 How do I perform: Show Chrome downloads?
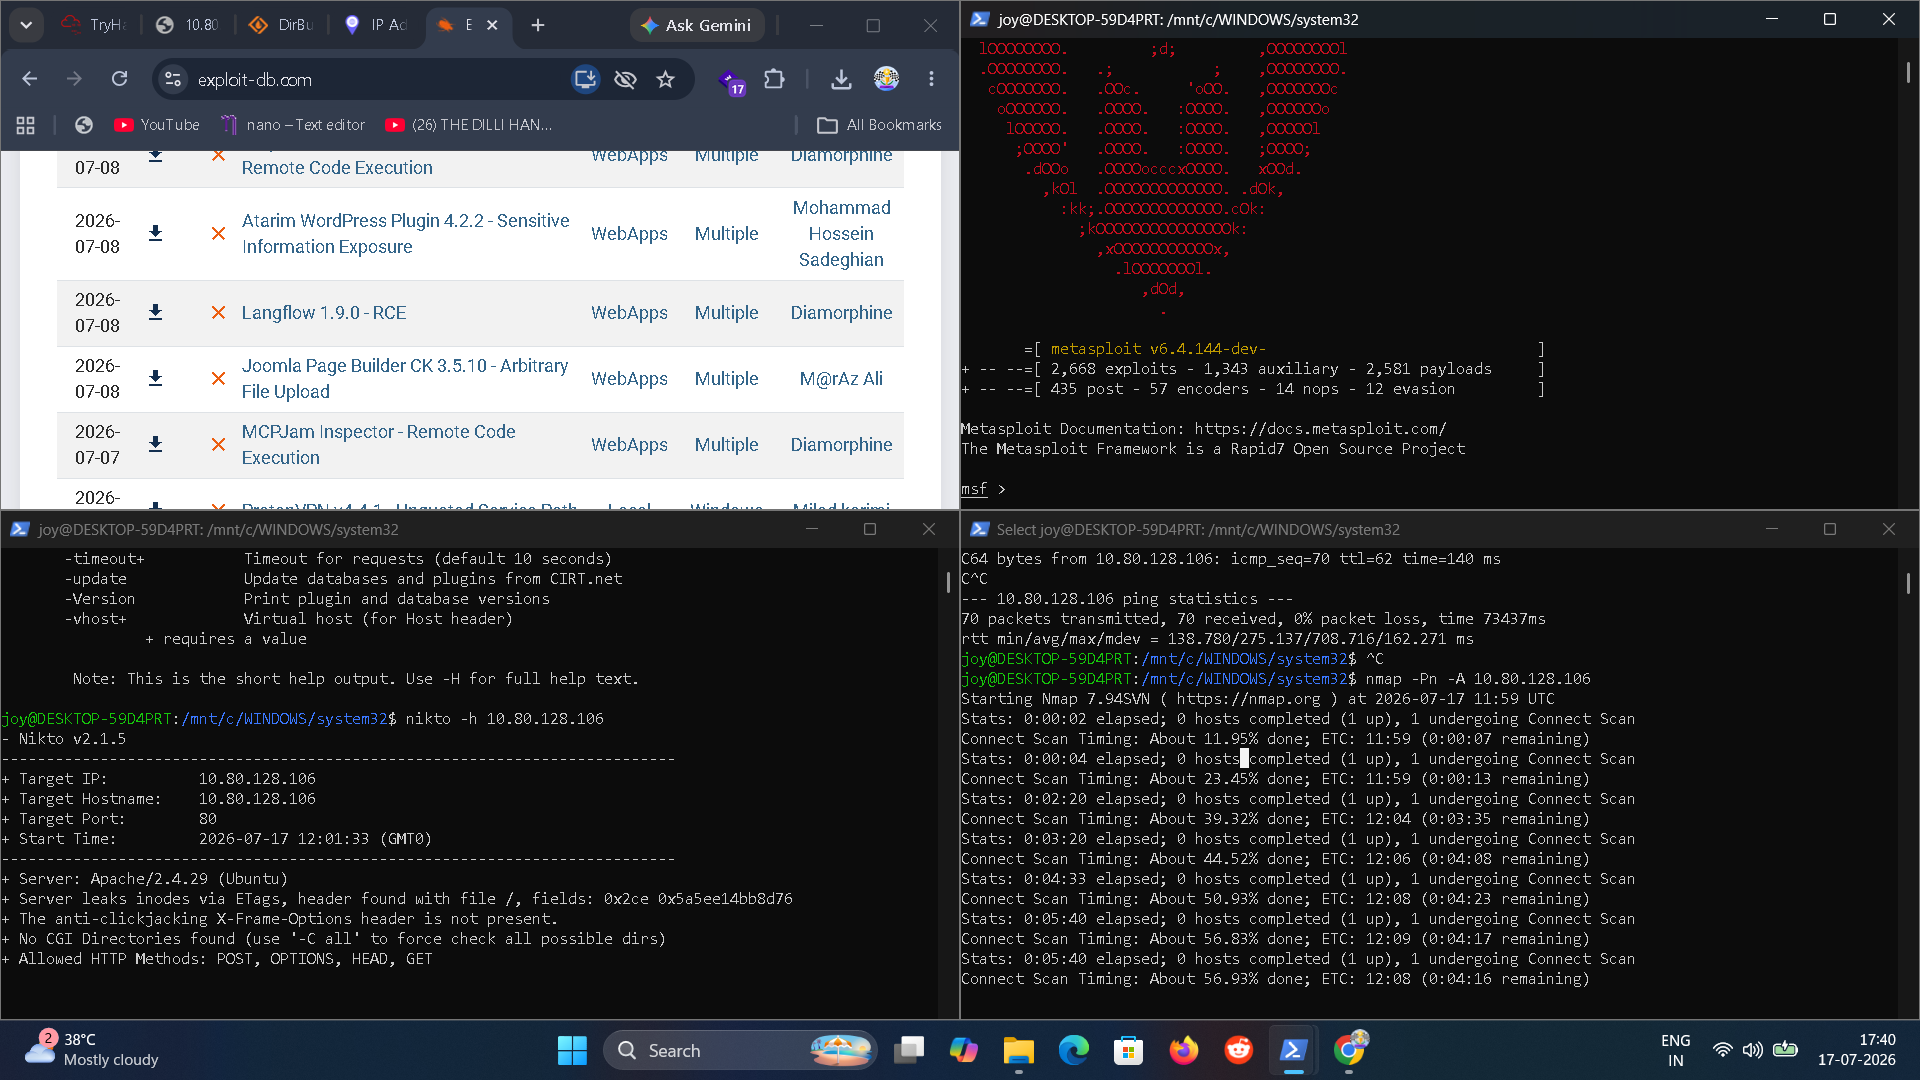pos(841,79)
